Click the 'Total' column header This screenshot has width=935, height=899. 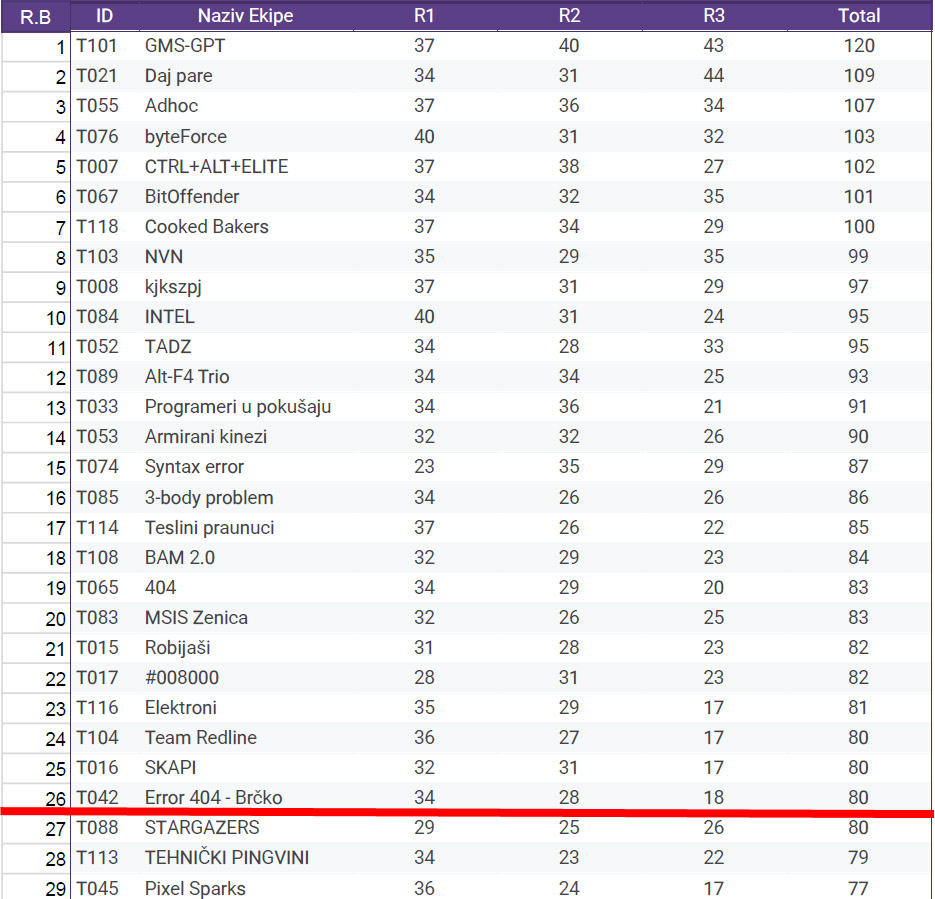pos(859,16)
